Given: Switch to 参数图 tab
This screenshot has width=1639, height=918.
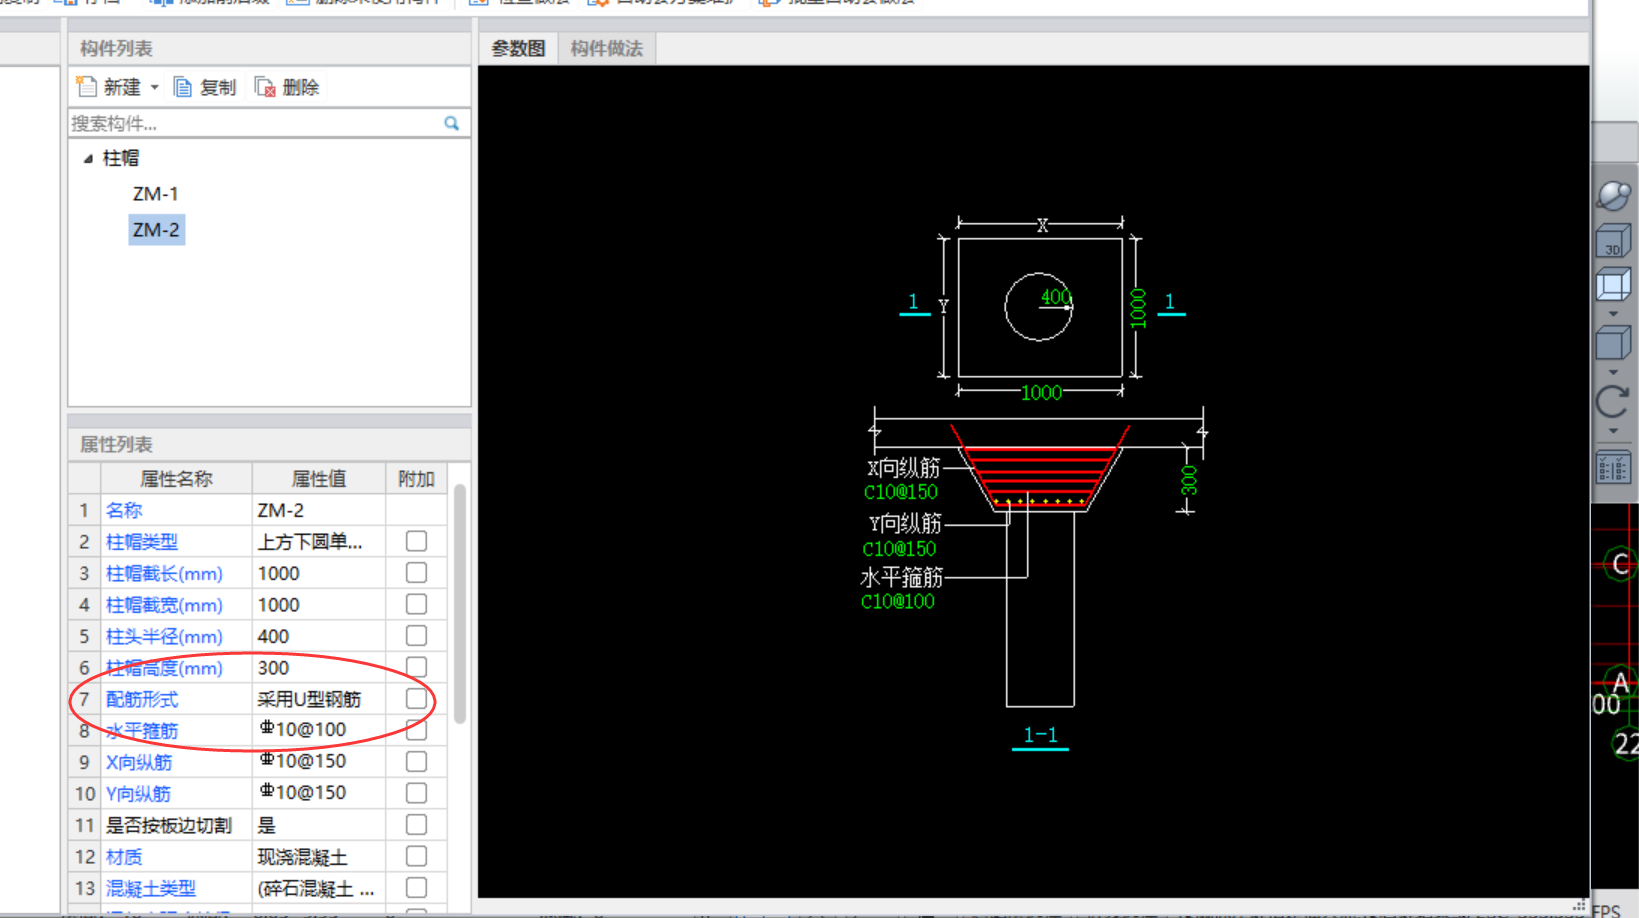Looking at the screenshot, I should (518, 48).
